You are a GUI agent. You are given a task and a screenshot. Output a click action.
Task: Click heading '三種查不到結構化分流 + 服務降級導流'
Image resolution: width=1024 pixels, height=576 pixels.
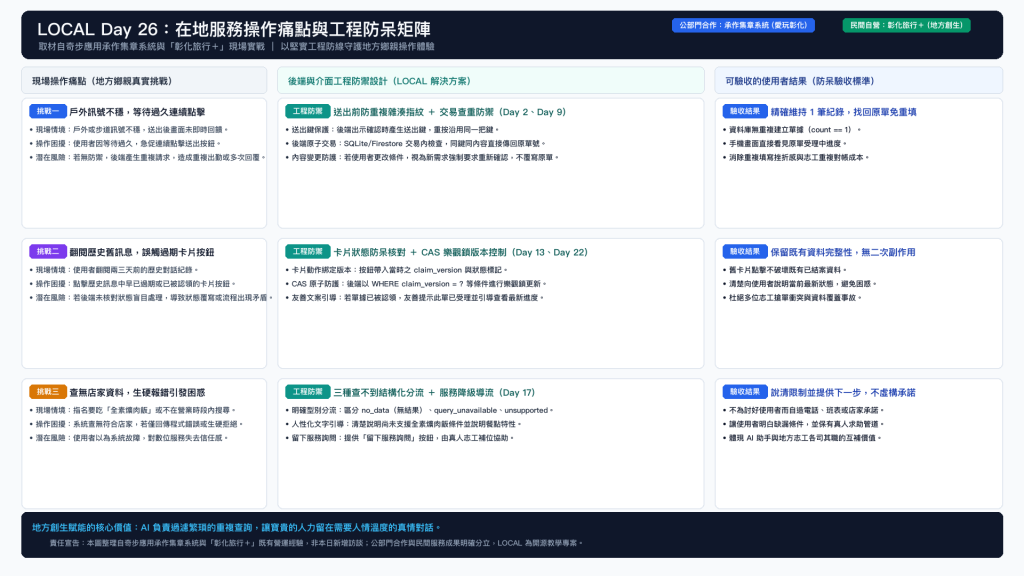coord(434,392)
